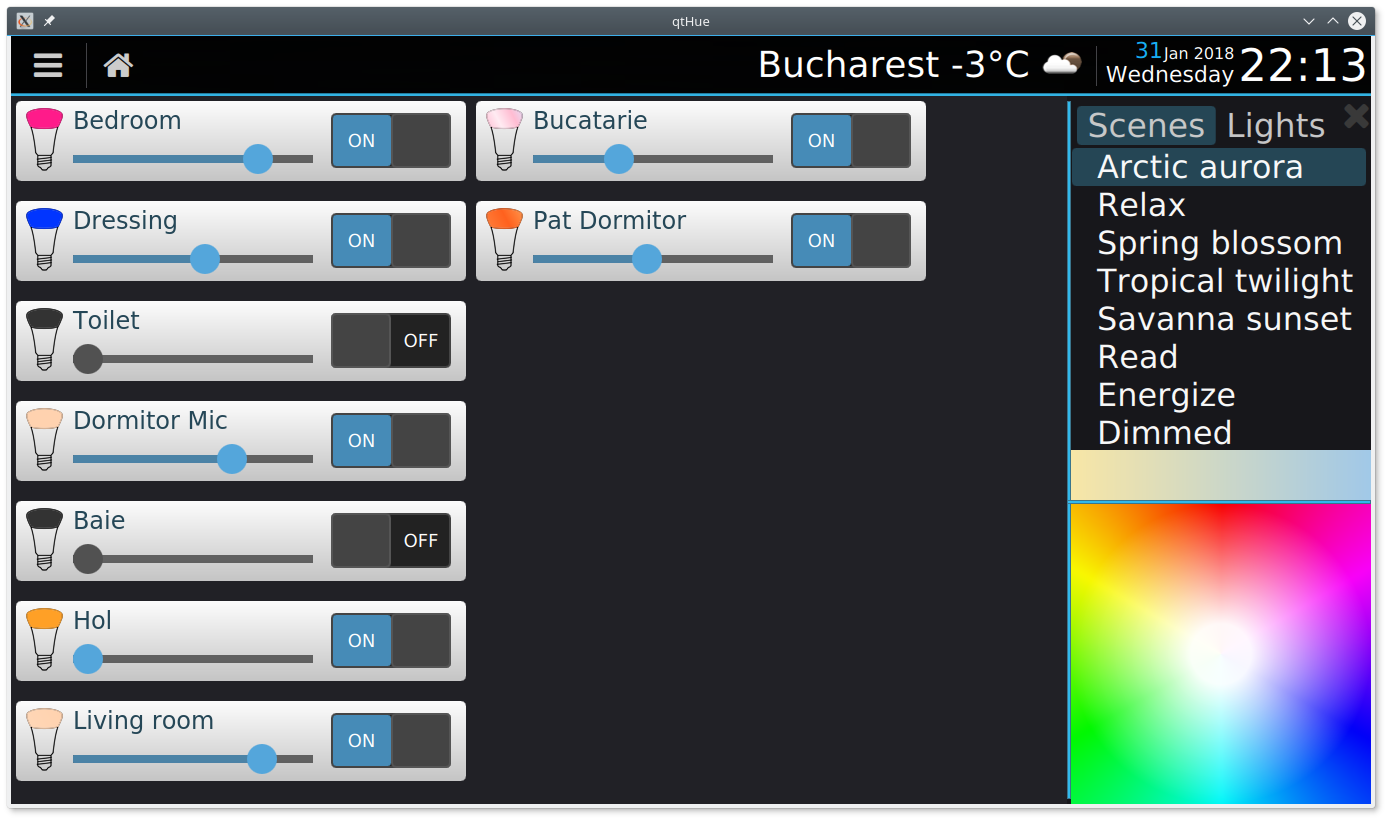Apply the Tropical twilight scene

pos(1224,281)
